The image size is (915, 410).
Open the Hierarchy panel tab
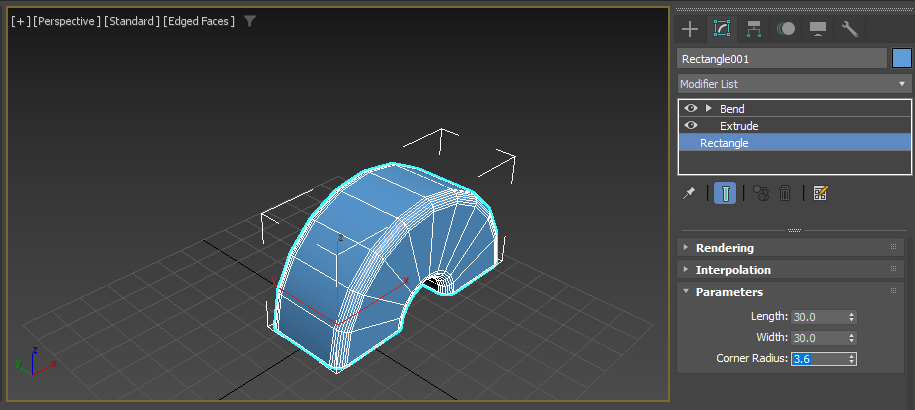point(753,28)
